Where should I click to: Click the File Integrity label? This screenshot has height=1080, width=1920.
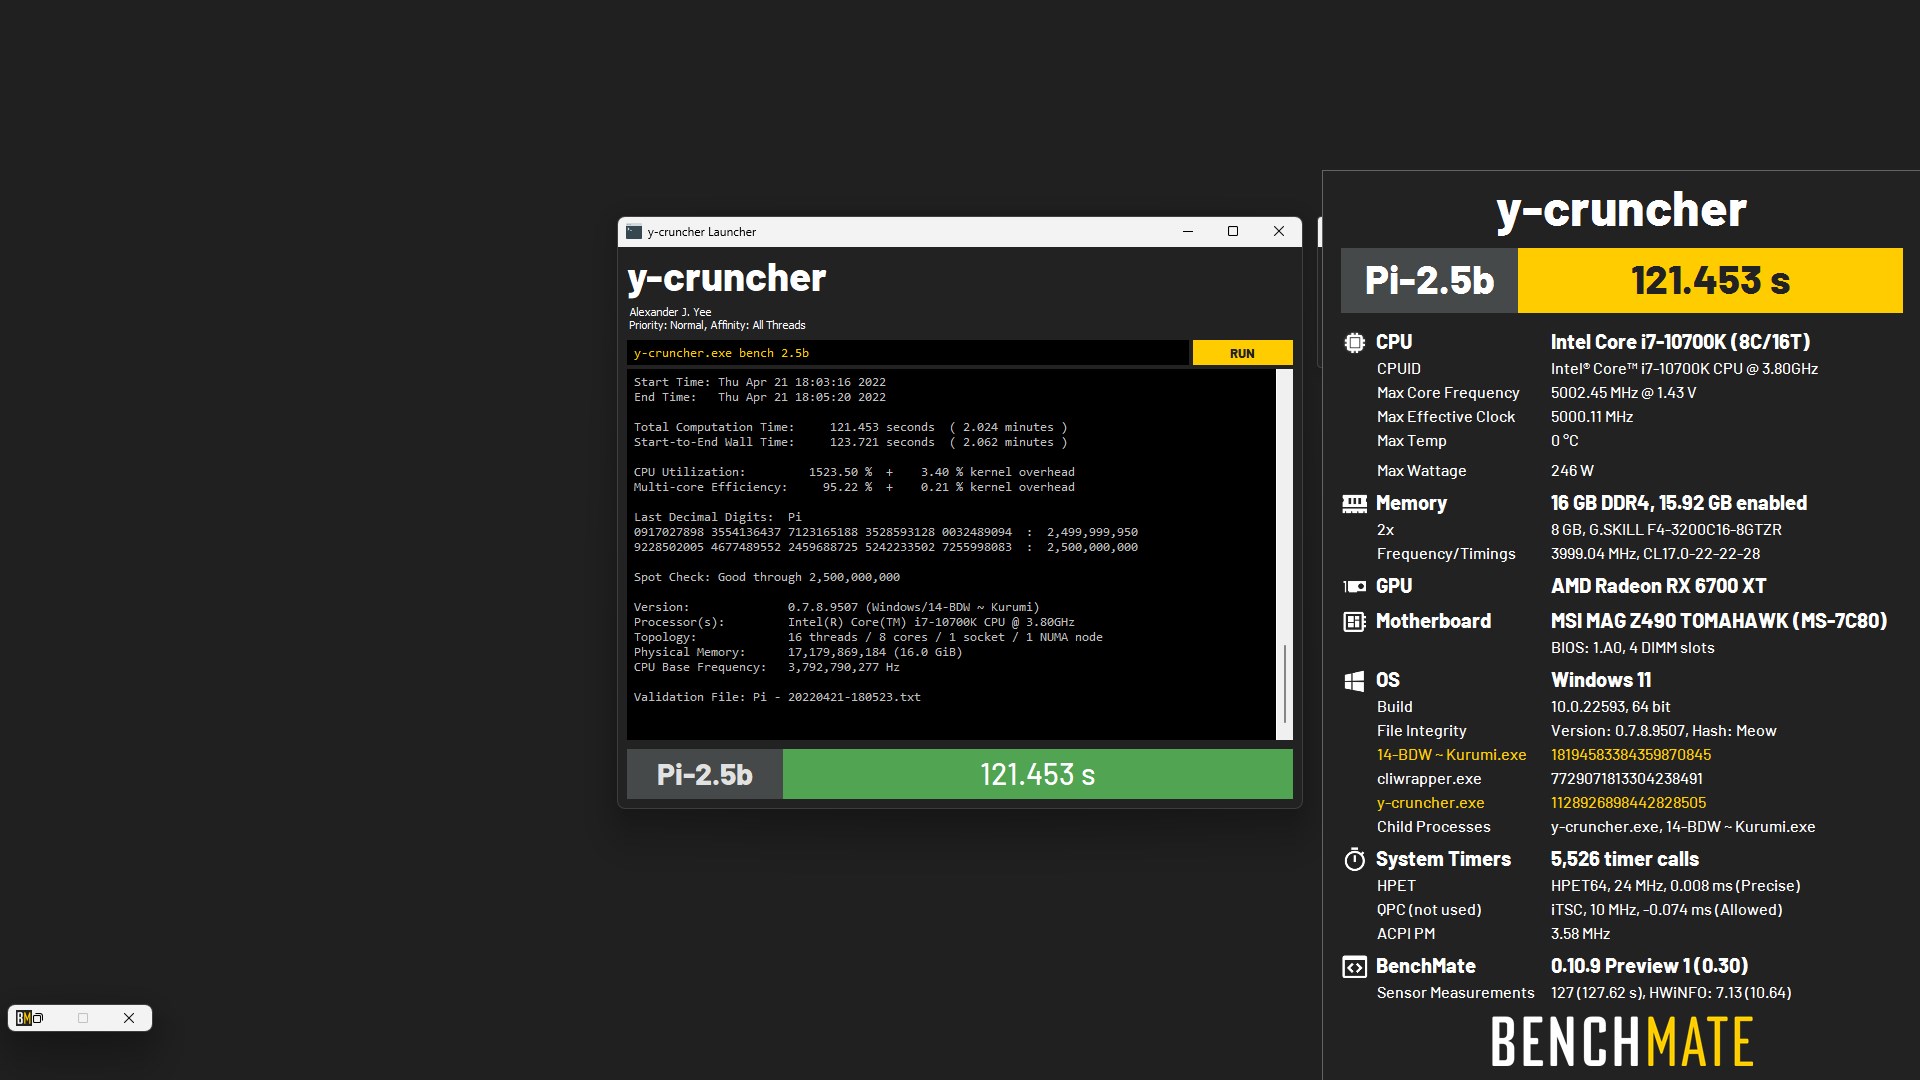tap(1421, 731)
